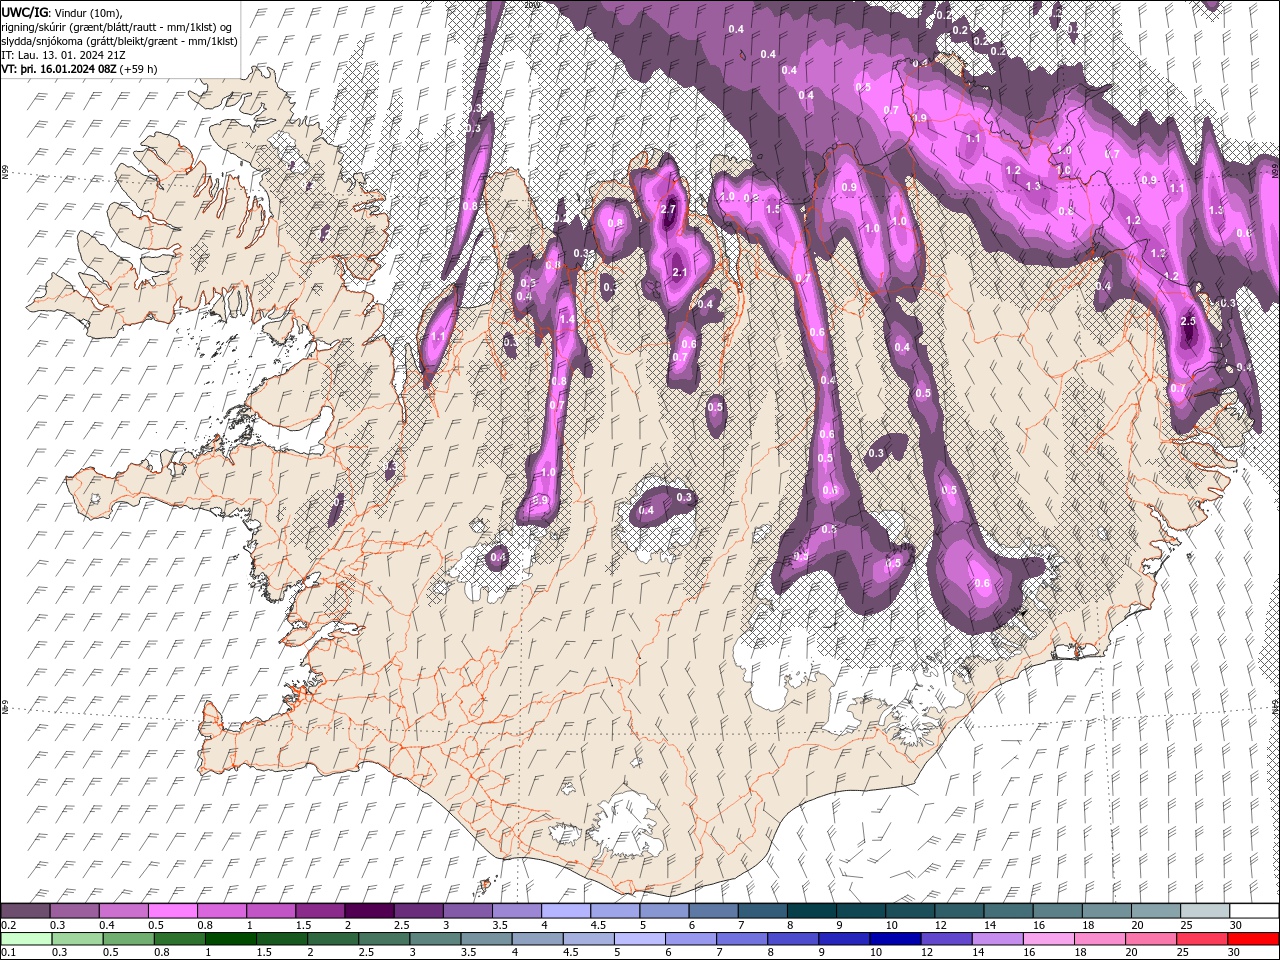Select the dark purple 2 swatch in the upper legend row
This screenshot has height=960, width=1280.
click(368, 910)
